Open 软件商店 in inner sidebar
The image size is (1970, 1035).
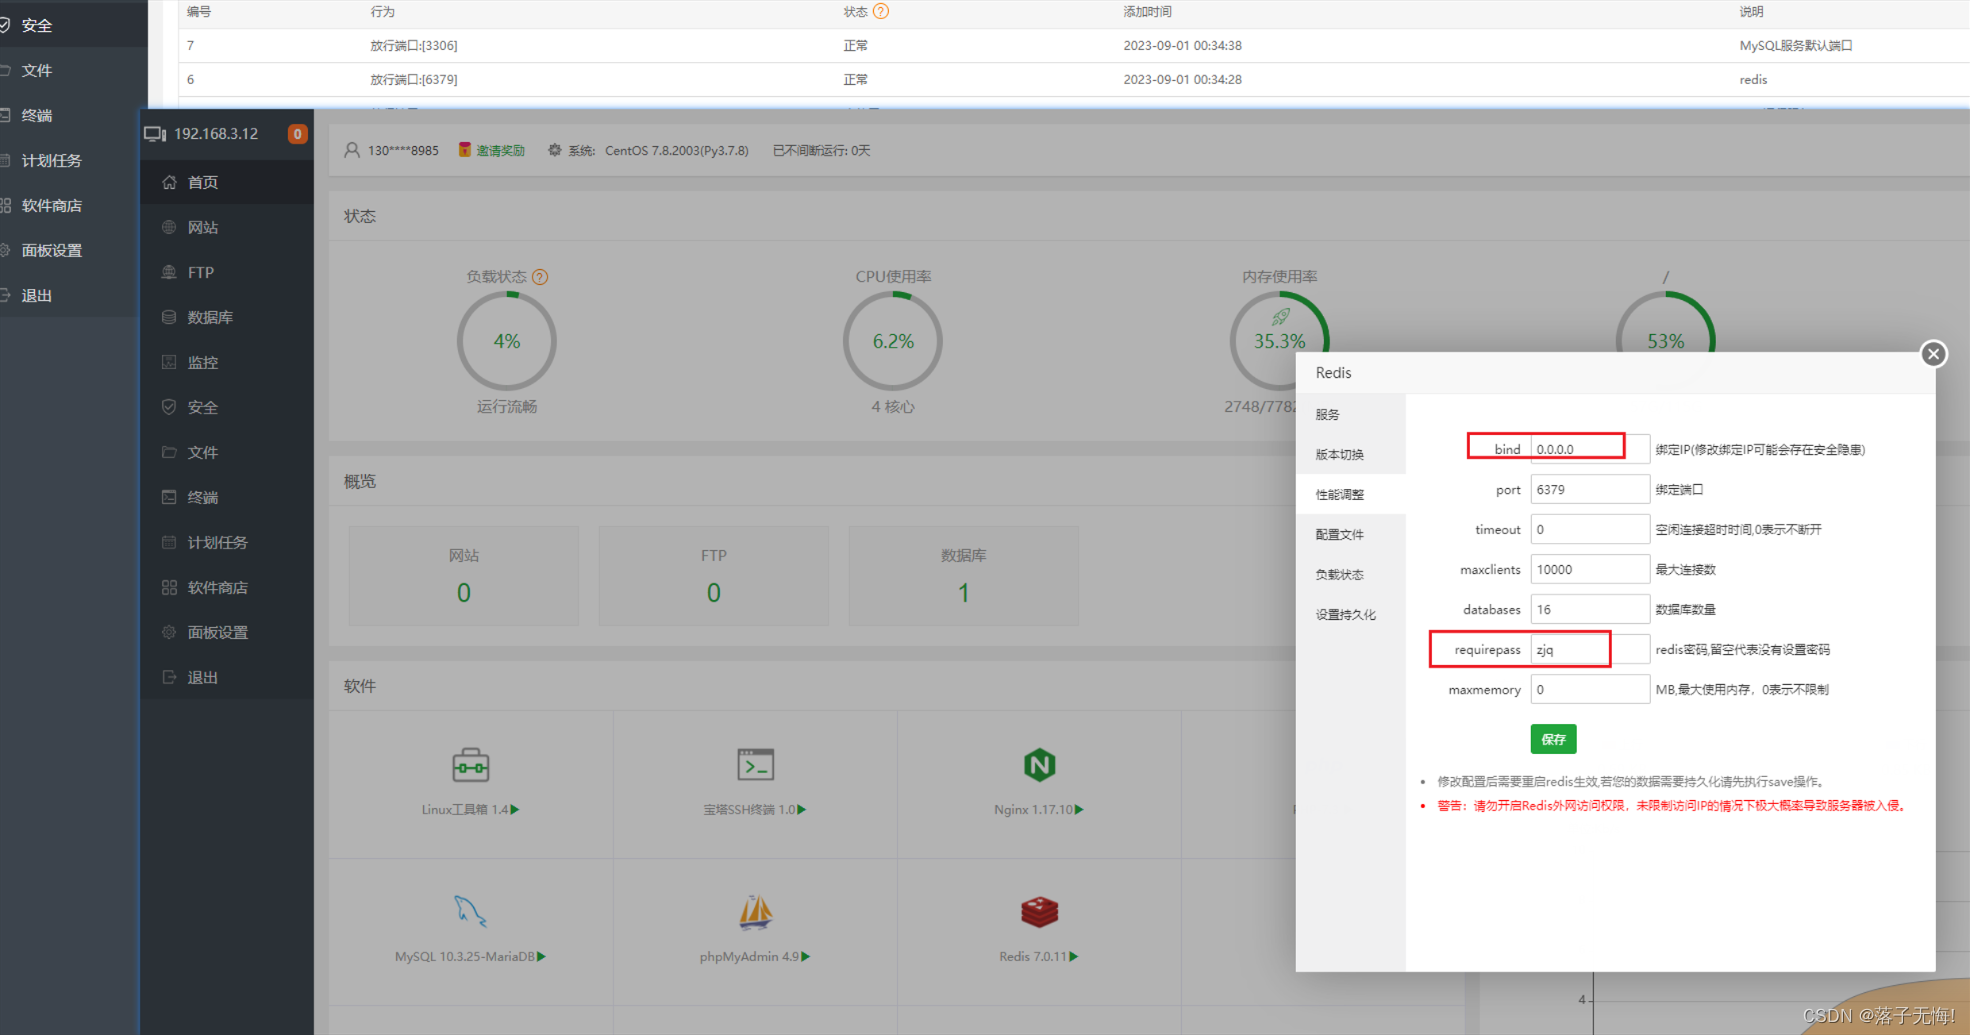227,587
